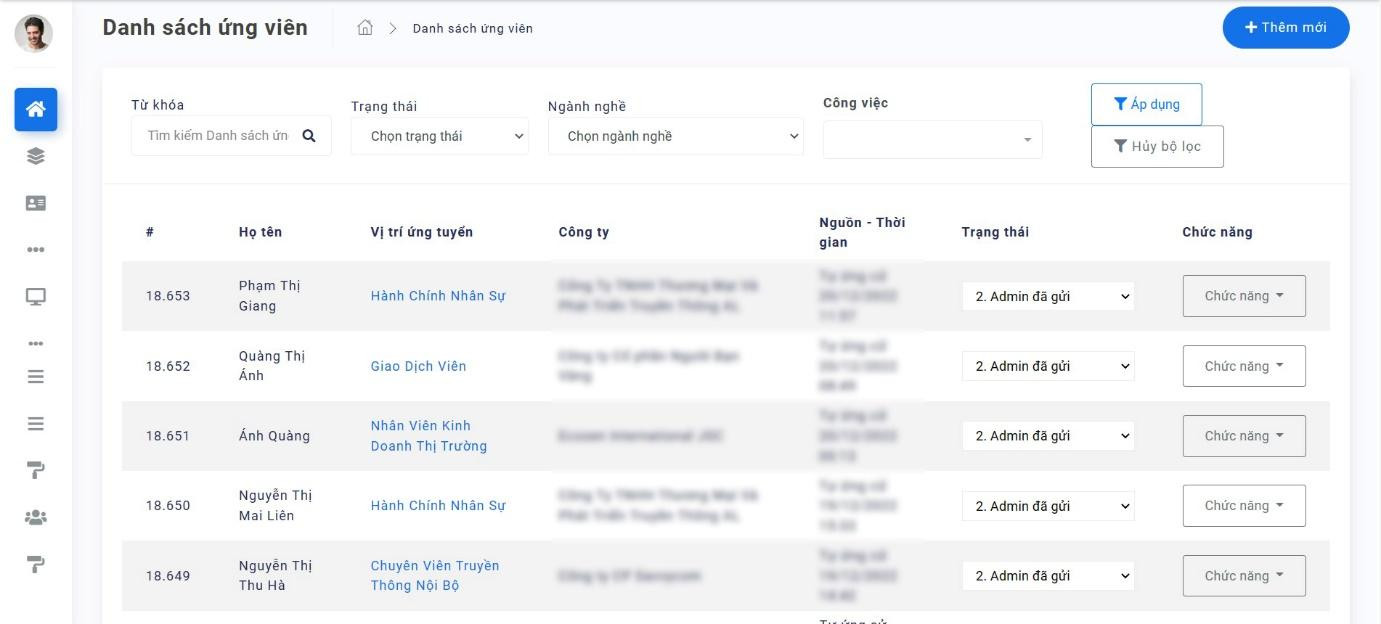Open the "Chọn trạng thái" filter dropdown
The width and height of the screenshot is (1381, 624).
439,136
